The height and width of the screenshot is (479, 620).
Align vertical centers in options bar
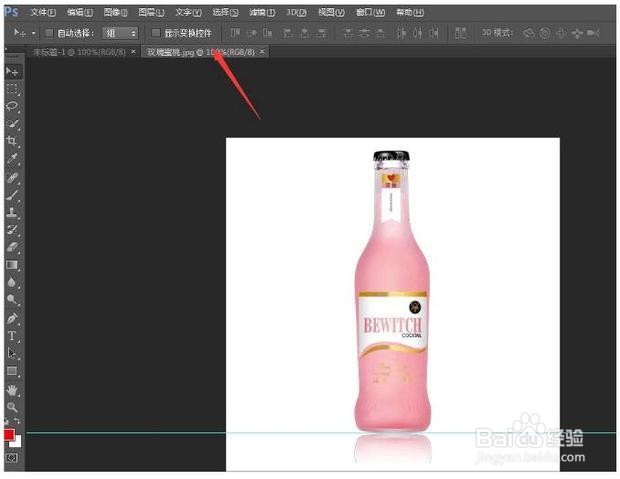[x=252, y=33]
